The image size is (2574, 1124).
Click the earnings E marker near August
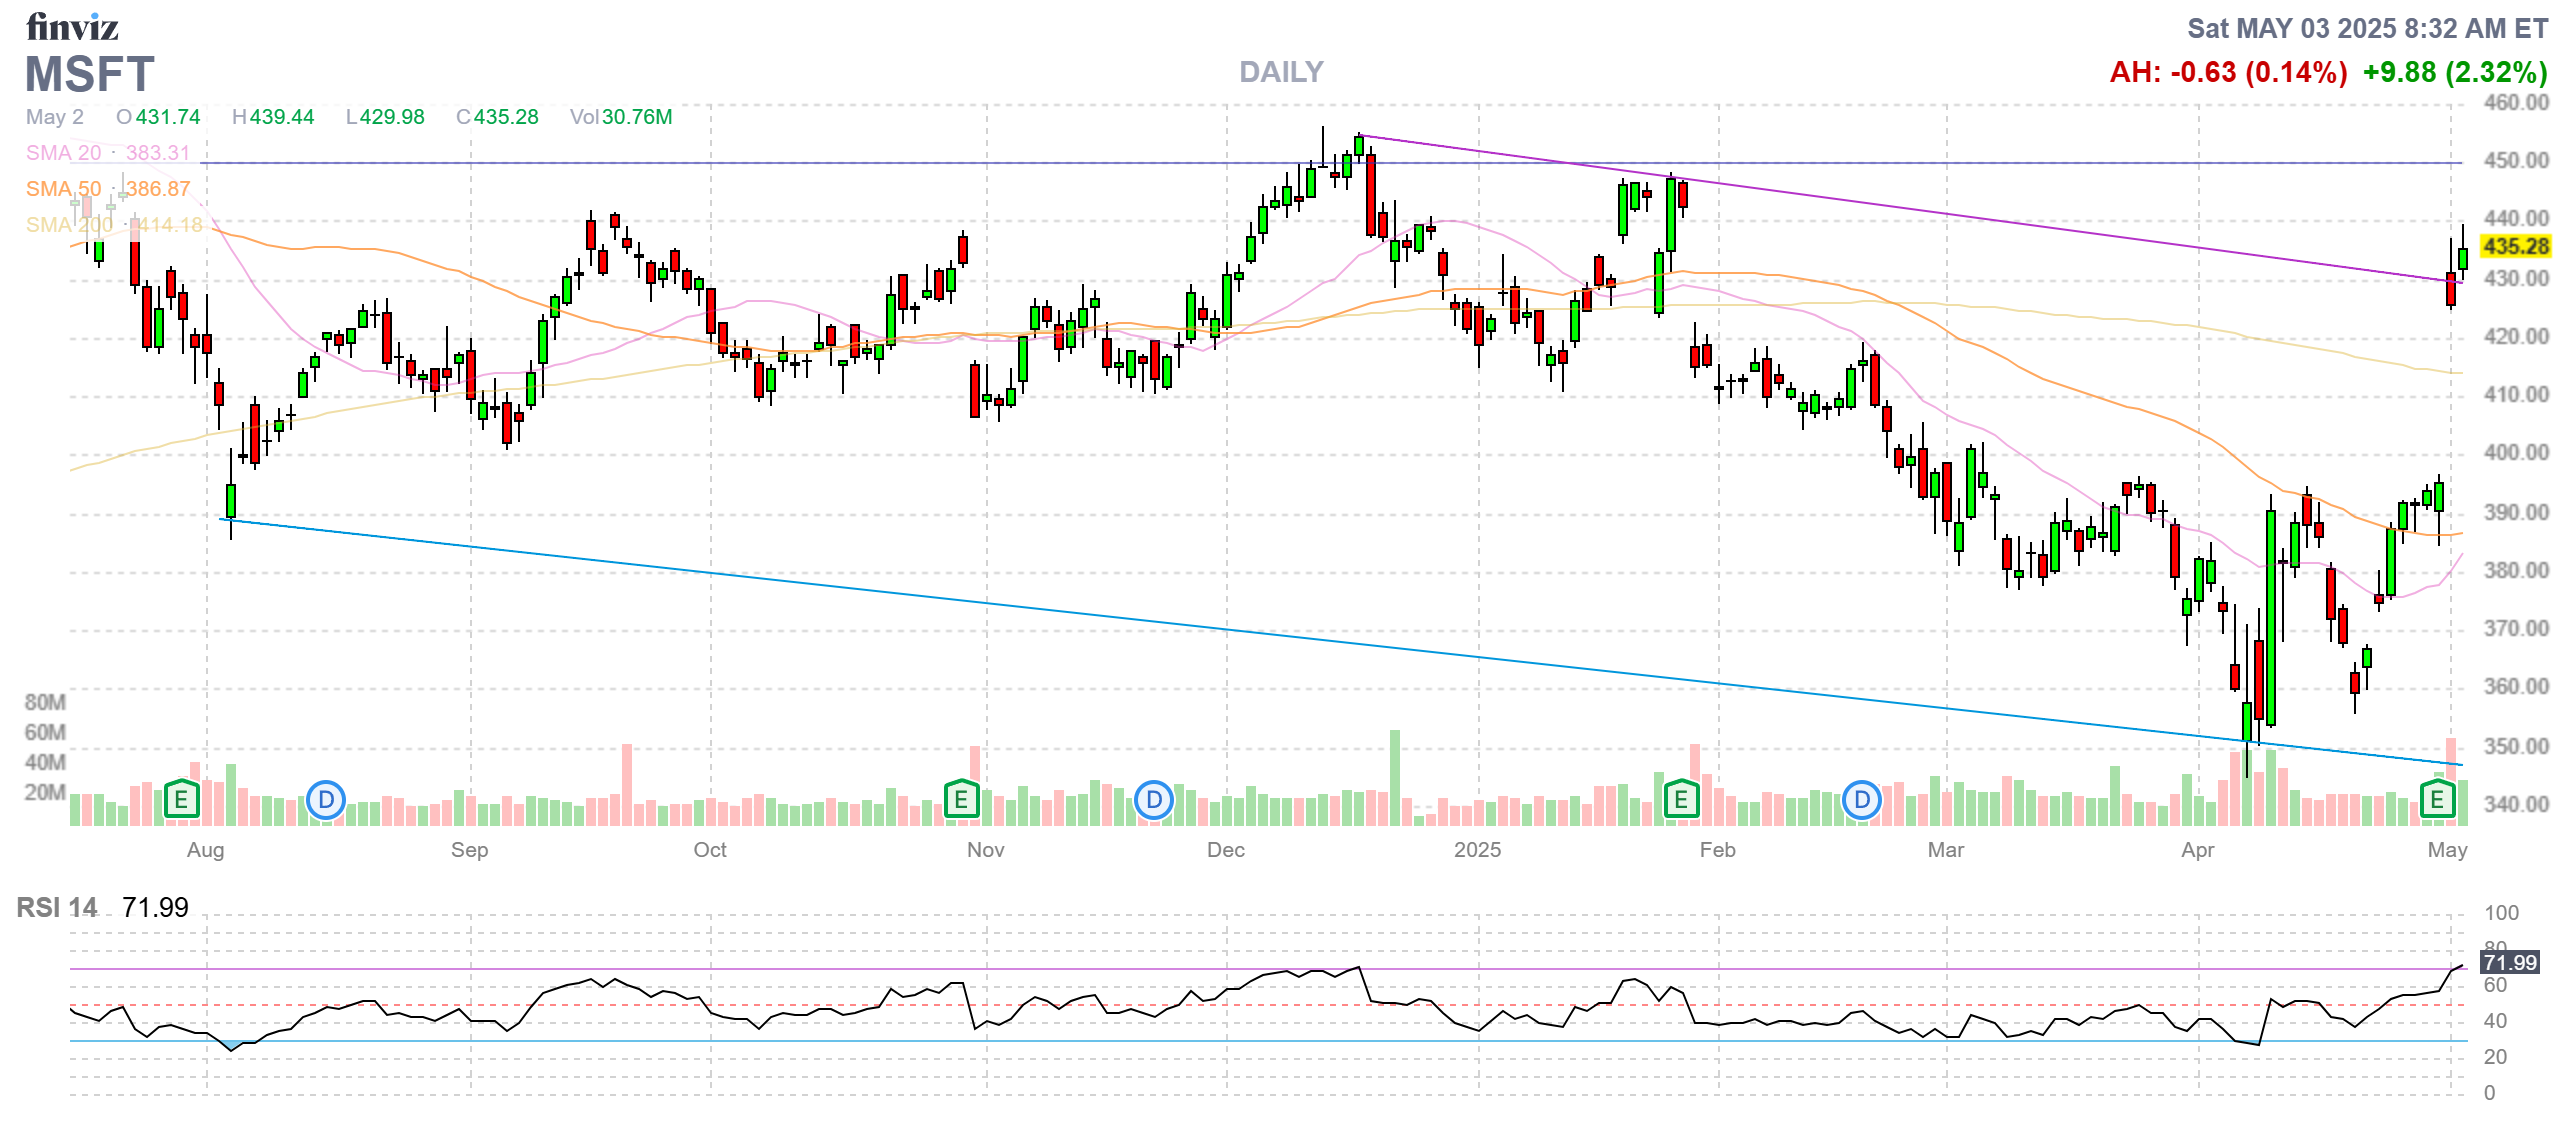tap(181, 799)
